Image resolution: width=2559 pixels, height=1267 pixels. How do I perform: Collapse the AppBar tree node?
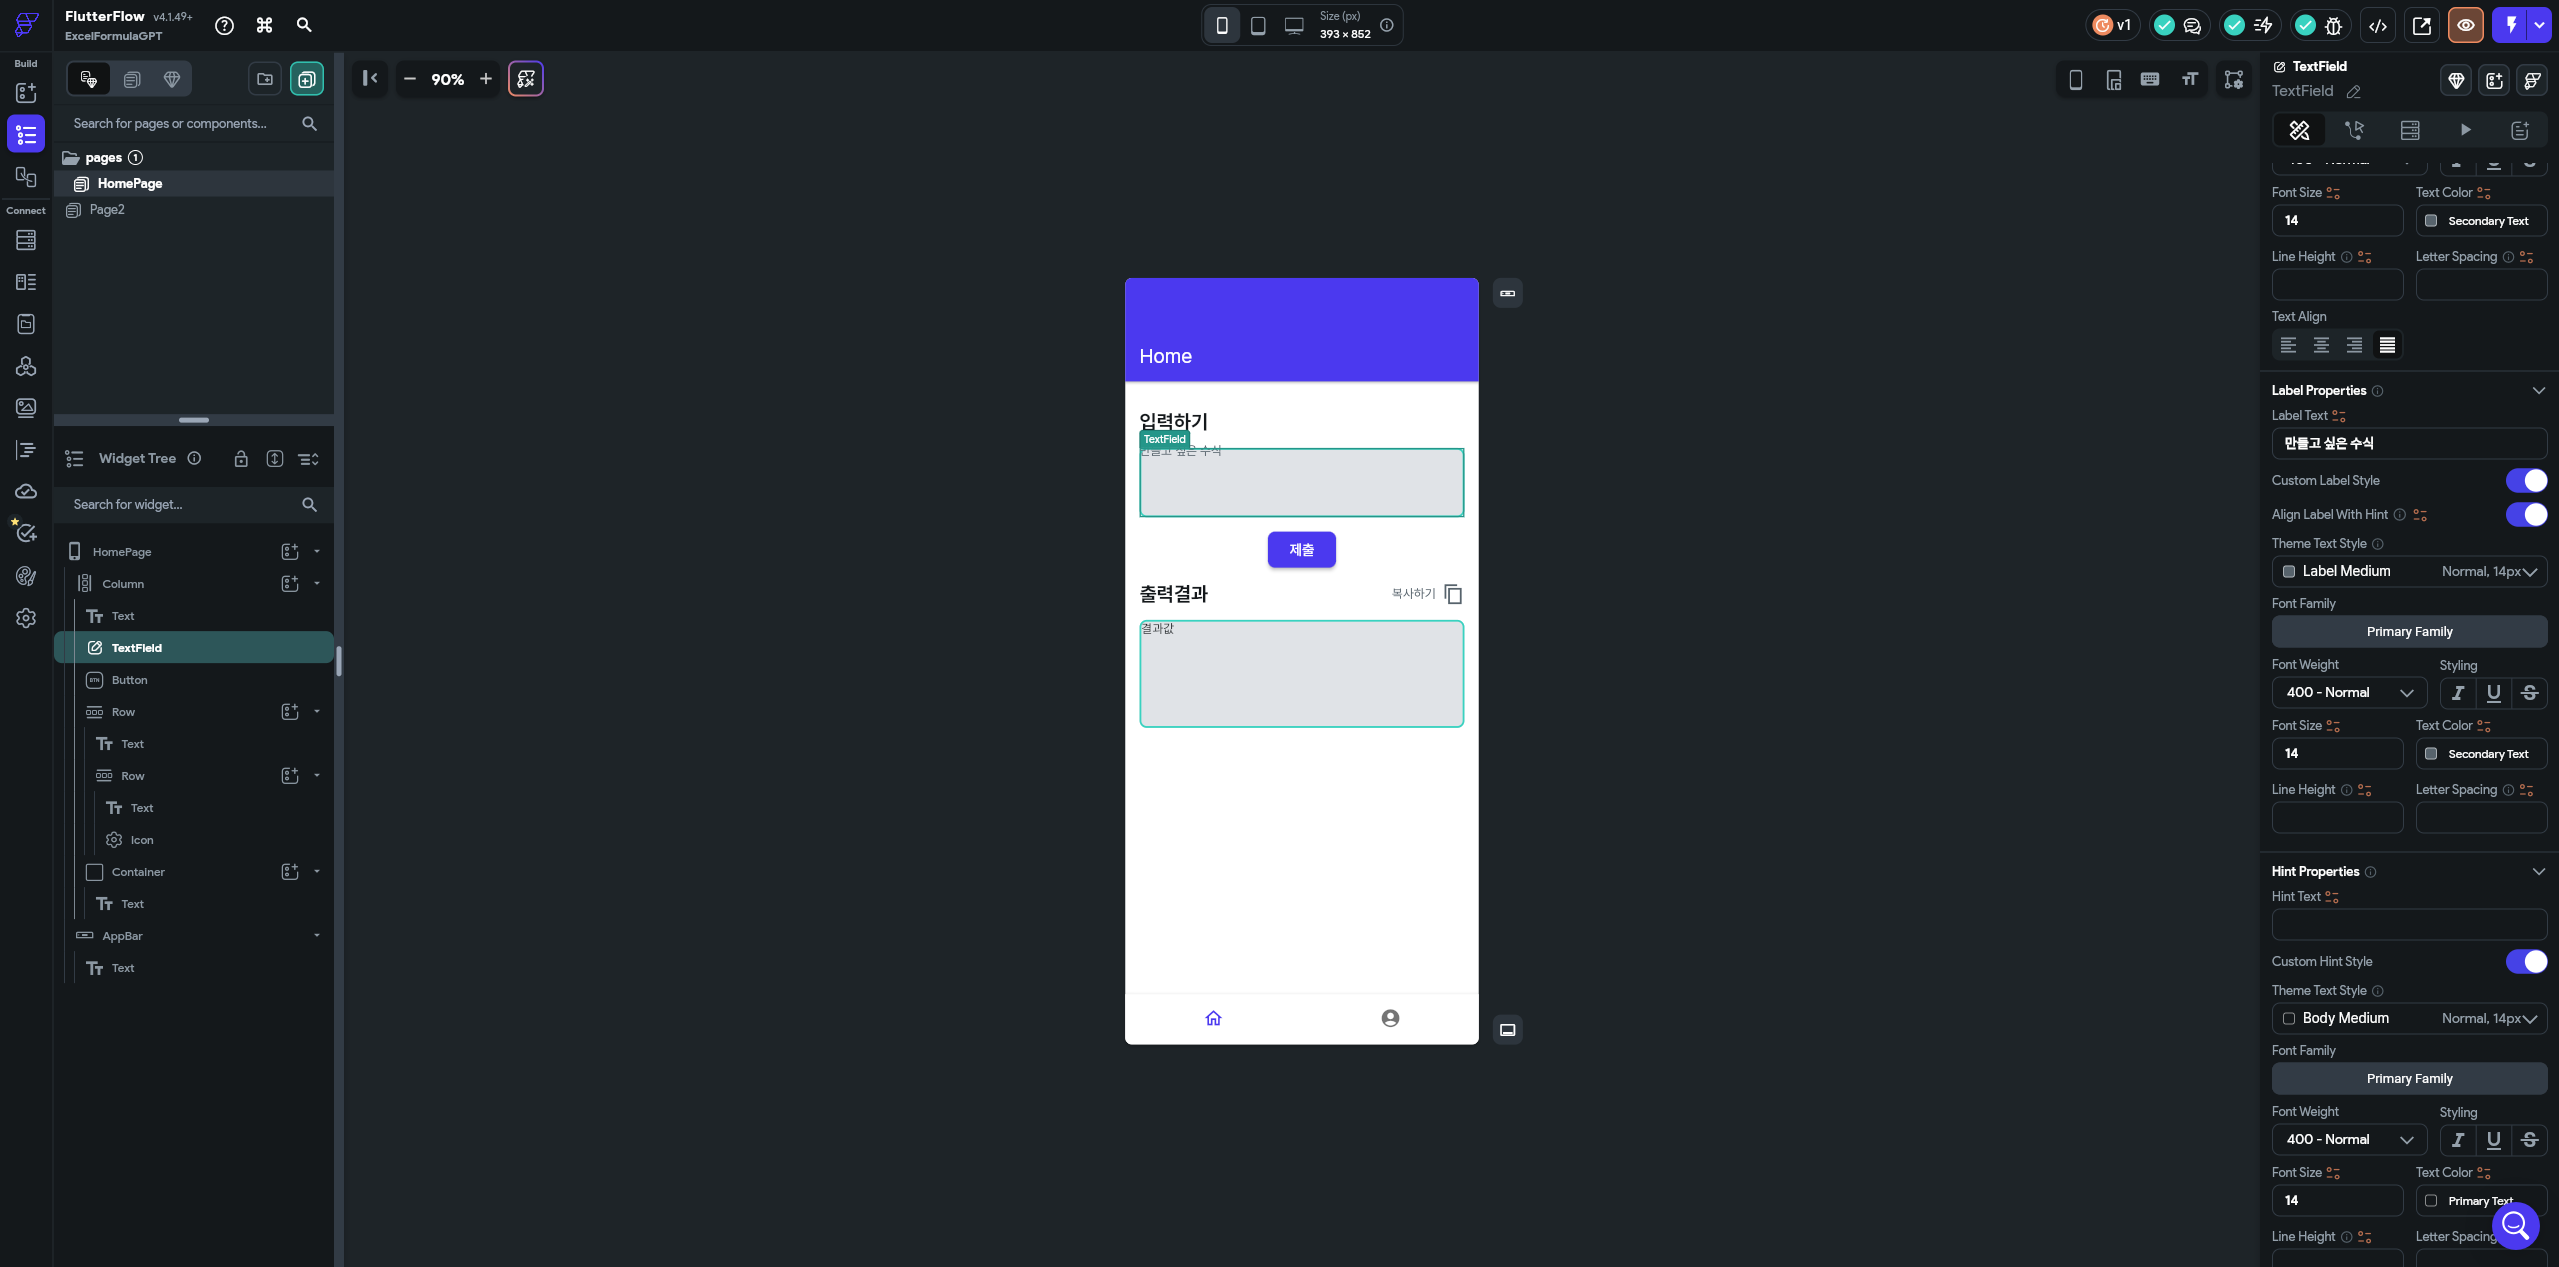tap(317, 936)
